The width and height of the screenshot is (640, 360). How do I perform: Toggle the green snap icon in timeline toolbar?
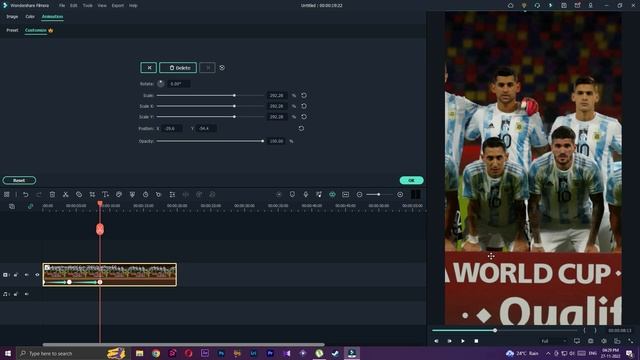tap(332, 195)
